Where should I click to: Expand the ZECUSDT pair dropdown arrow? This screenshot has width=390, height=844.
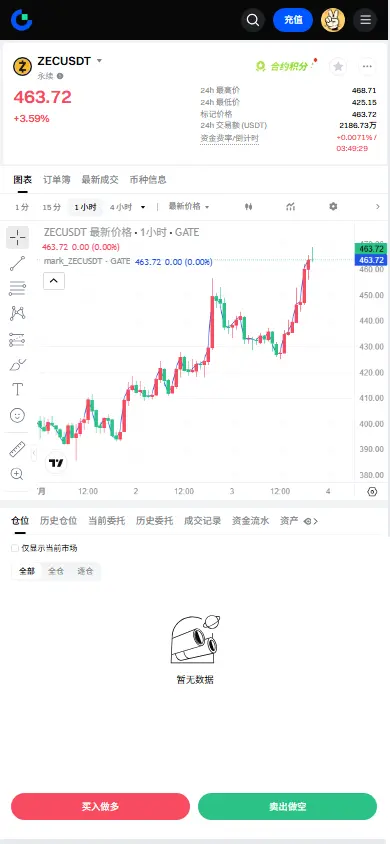click(x=99, y=61)
